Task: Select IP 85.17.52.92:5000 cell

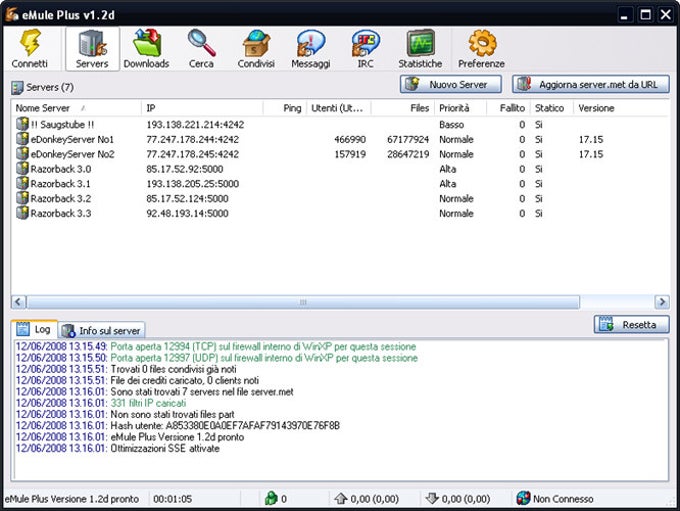Action: click(x=185, y=169)
